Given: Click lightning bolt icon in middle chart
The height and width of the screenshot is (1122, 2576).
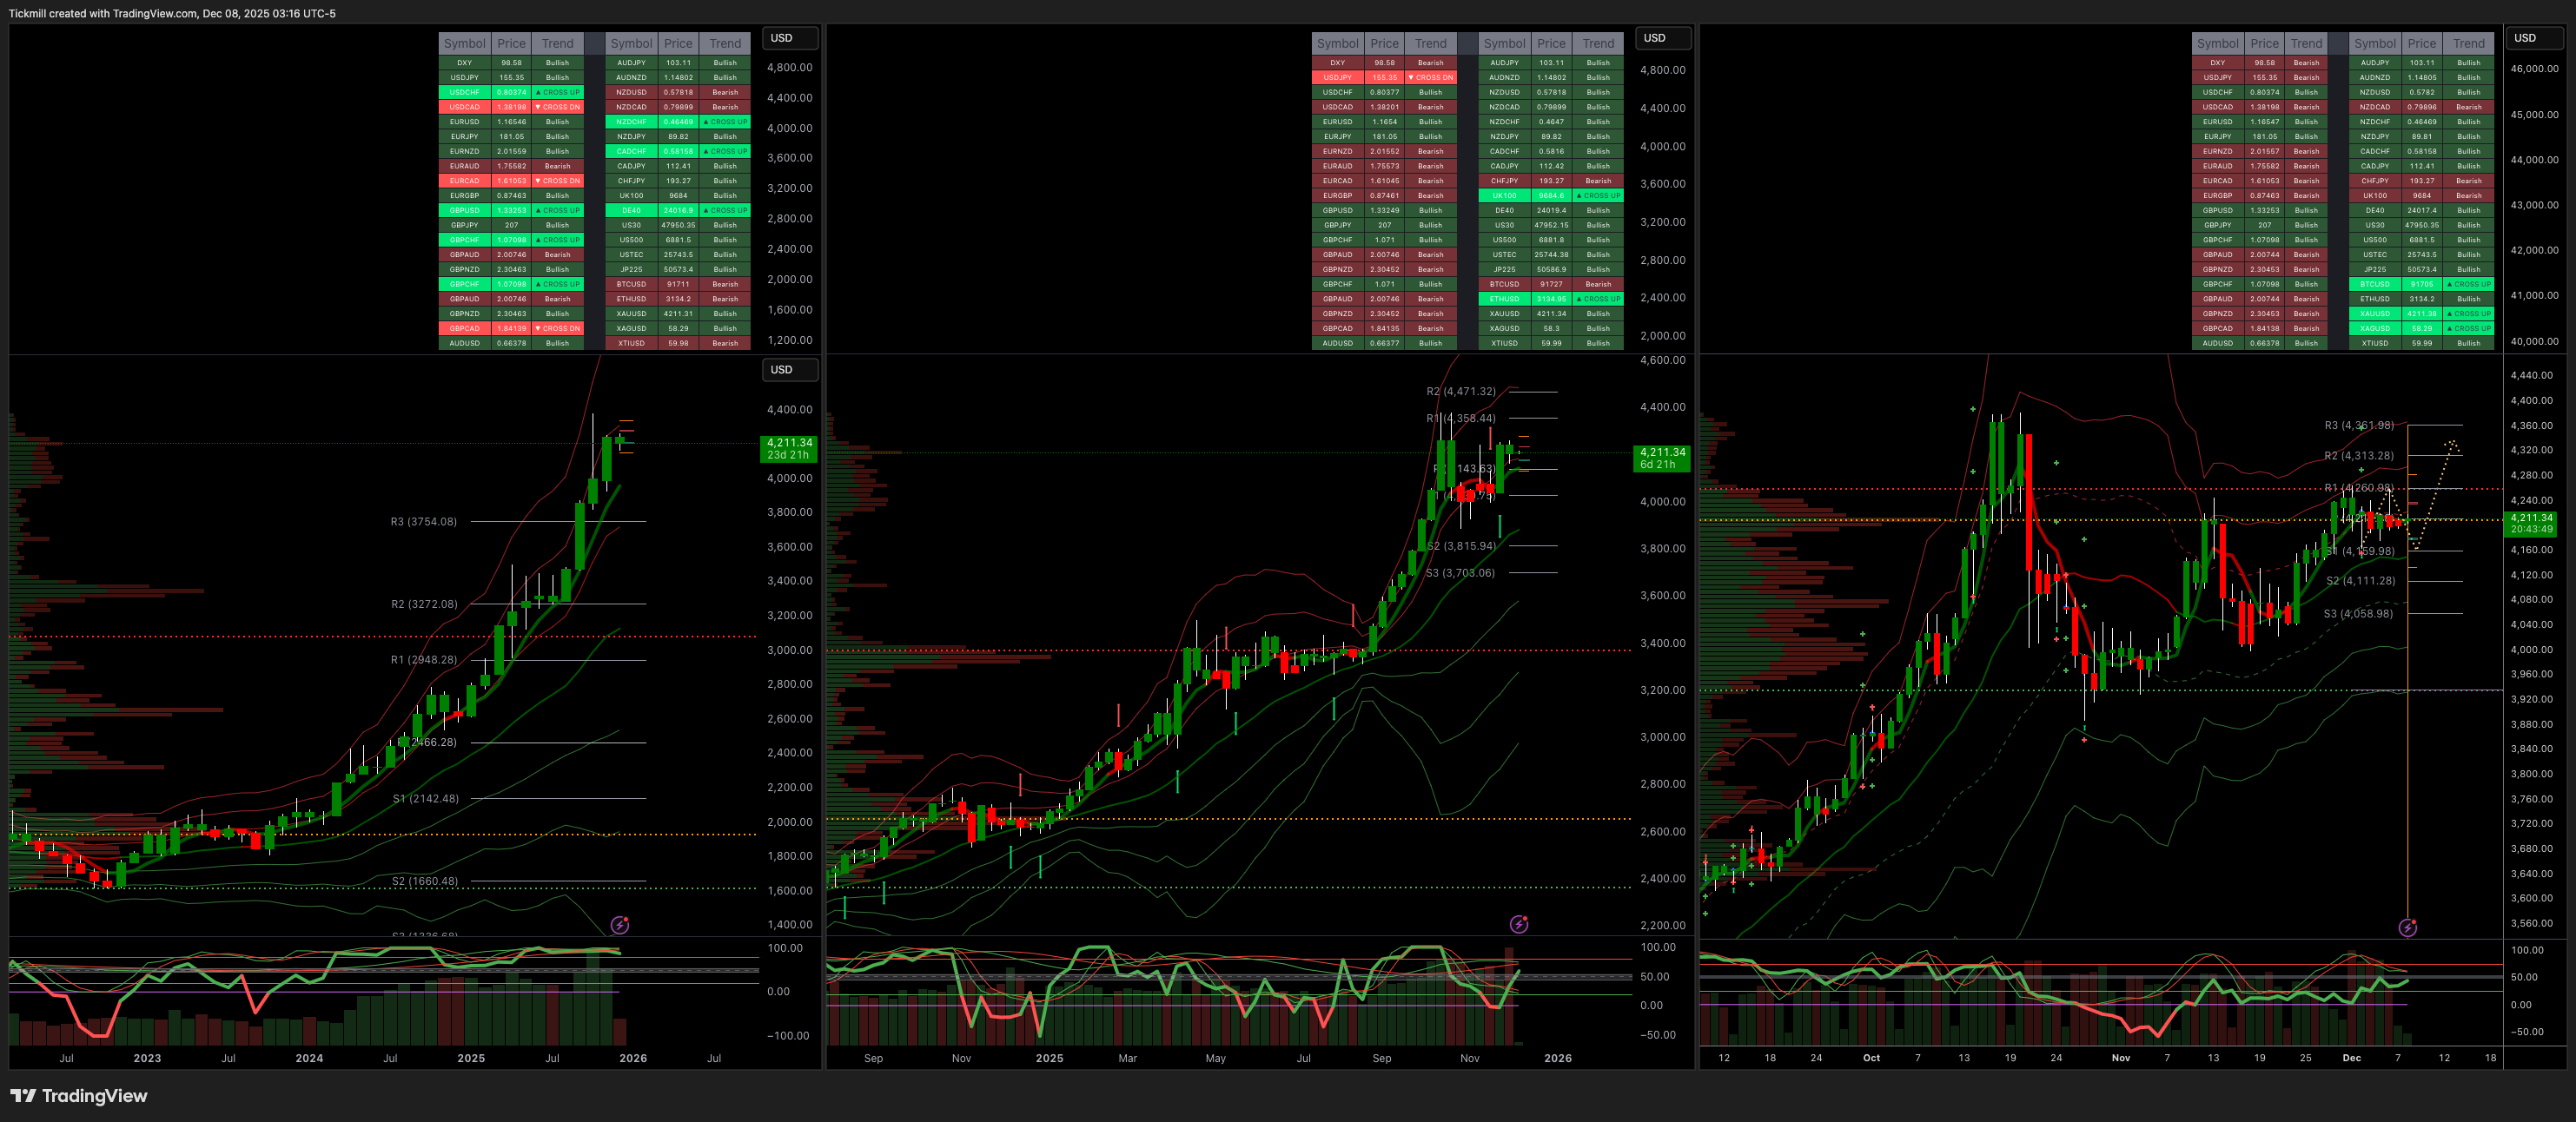Looking at the screenshot, I should tap(1519, 924).
